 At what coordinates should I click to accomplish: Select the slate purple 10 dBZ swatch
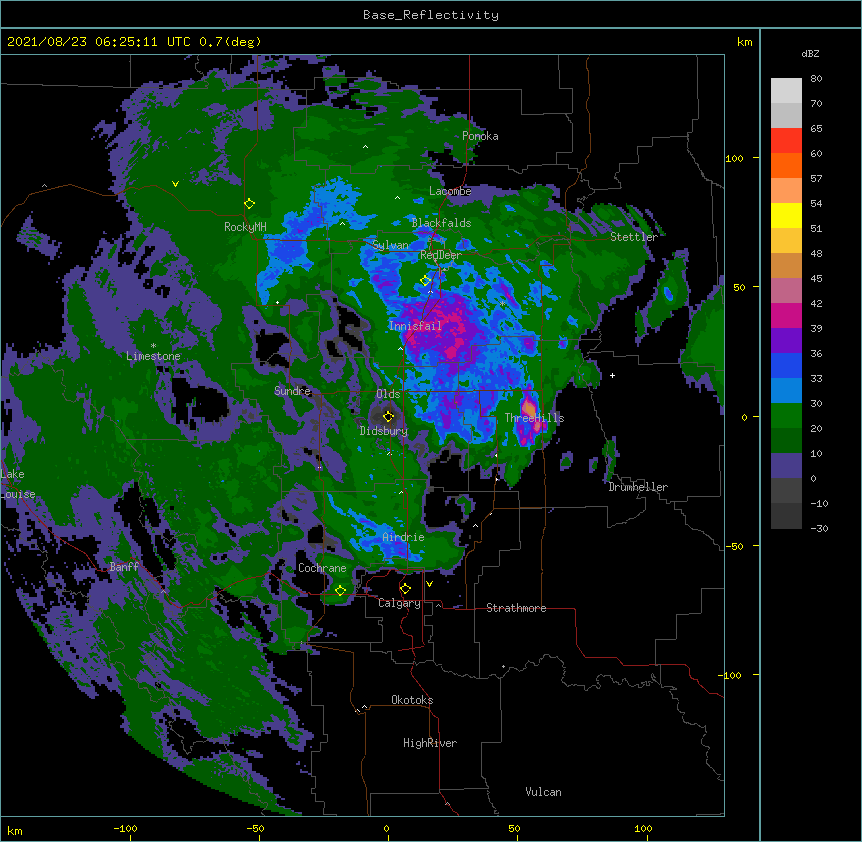tap(786, 466)
